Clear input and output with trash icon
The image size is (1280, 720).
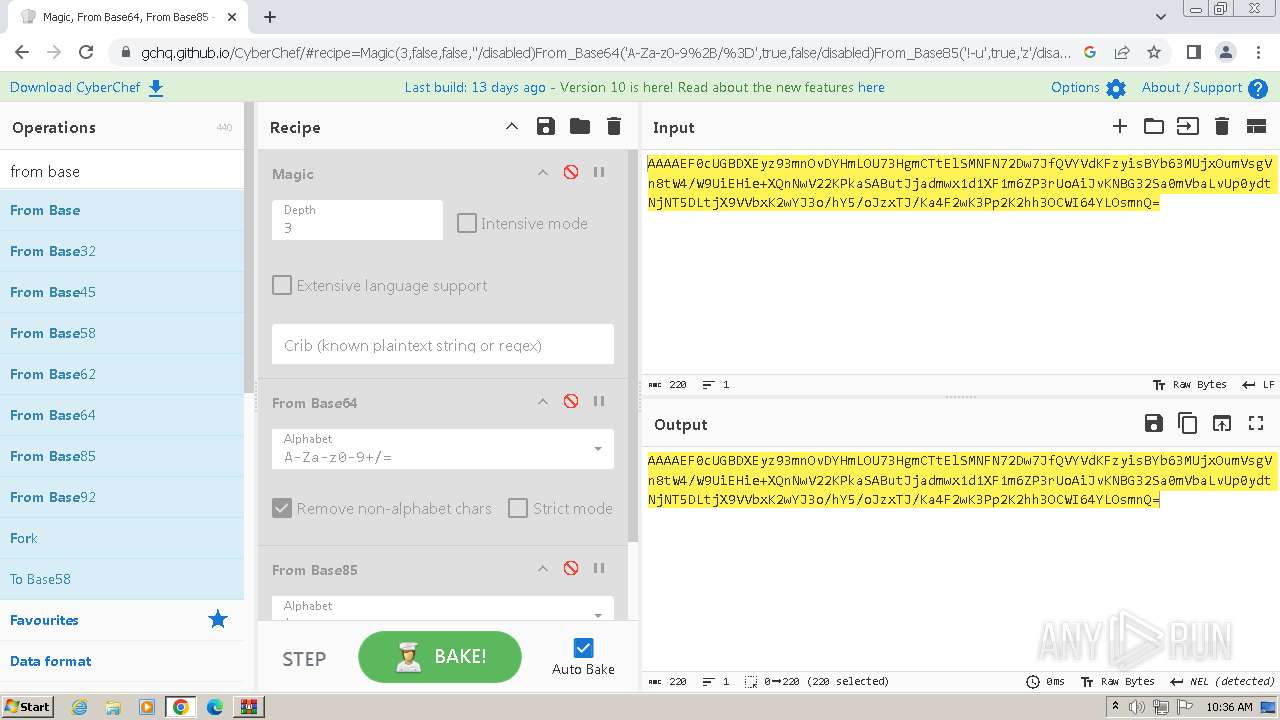pyautogui.click(x=1221, y=126)
